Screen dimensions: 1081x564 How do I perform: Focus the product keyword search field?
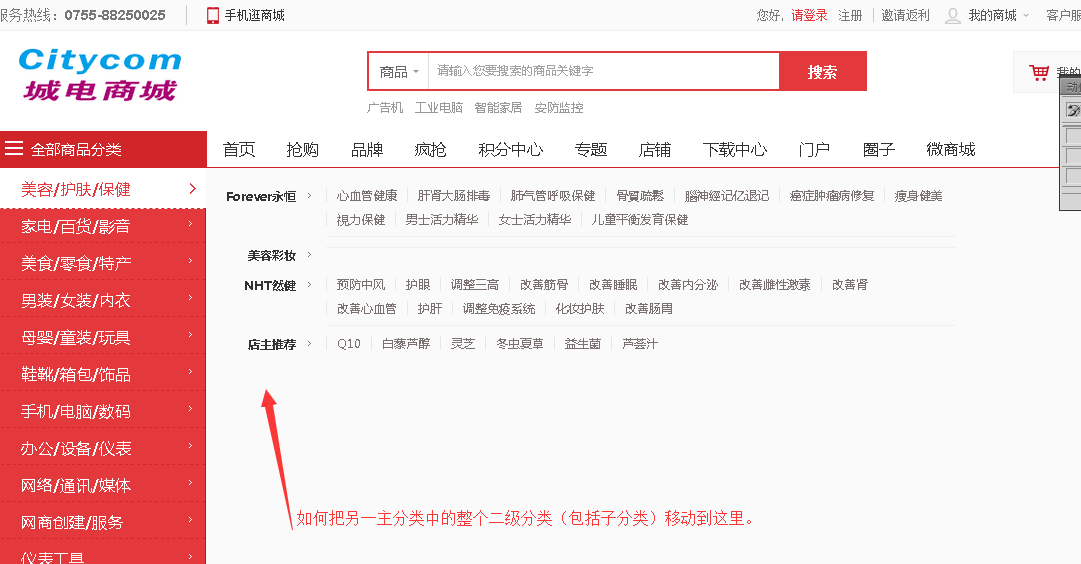click(x=604, y=71)
